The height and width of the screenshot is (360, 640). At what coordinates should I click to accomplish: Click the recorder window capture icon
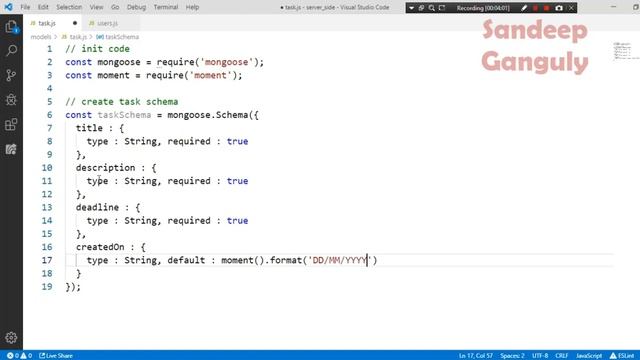[x=421, y=8]
